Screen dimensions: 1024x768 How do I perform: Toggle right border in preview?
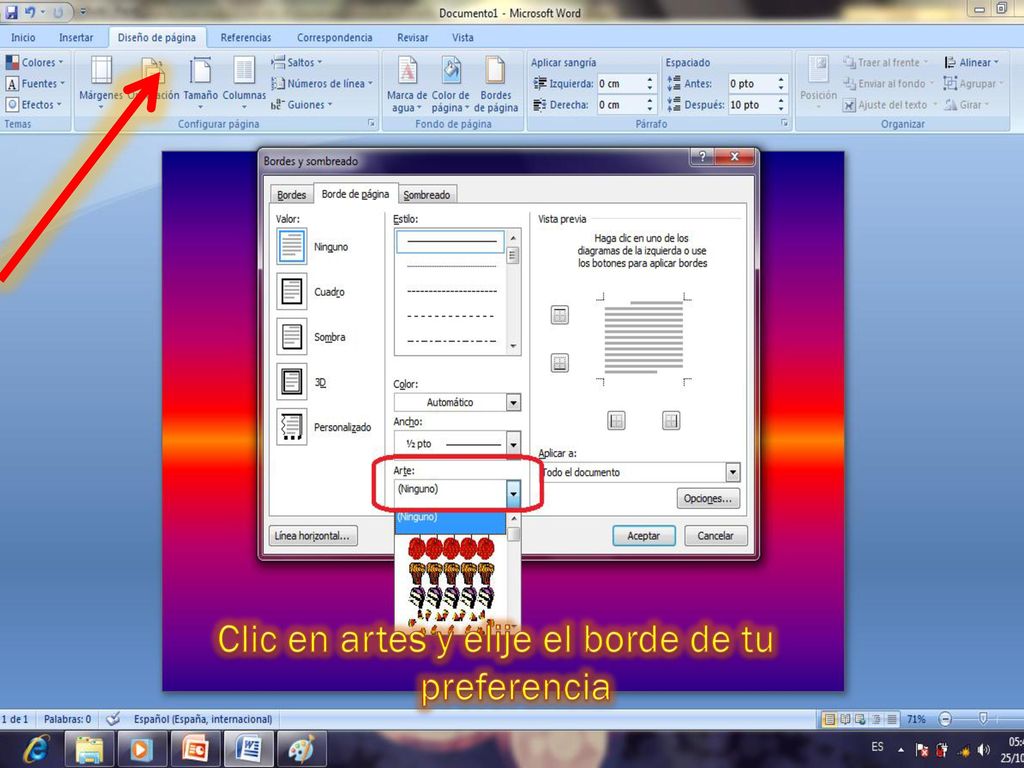point(671,421)
